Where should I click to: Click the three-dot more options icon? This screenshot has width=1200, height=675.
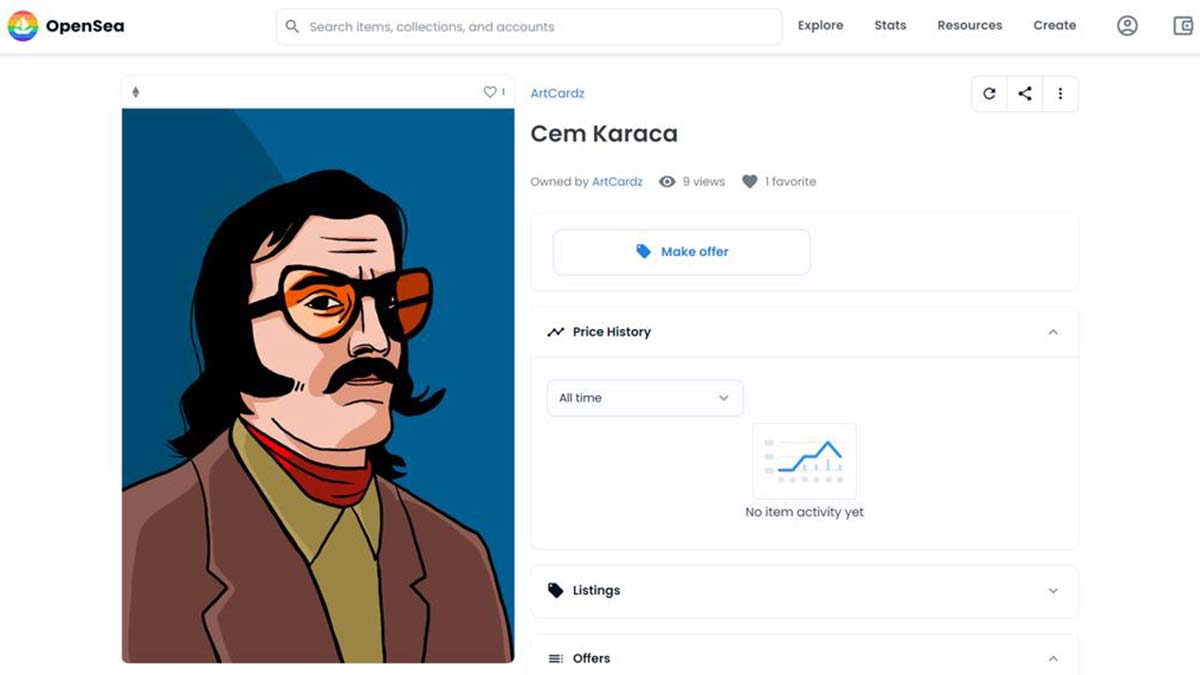(1060, 93)
